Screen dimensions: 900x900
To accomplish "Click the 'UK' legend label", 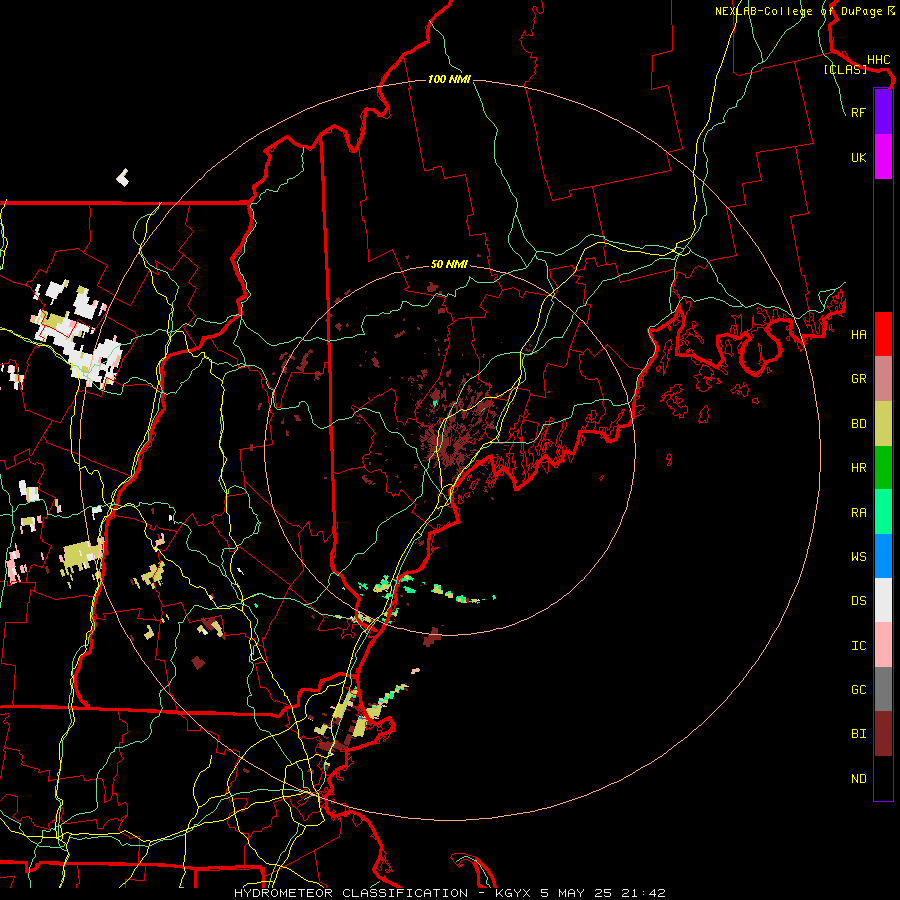I will pos(858,157).
